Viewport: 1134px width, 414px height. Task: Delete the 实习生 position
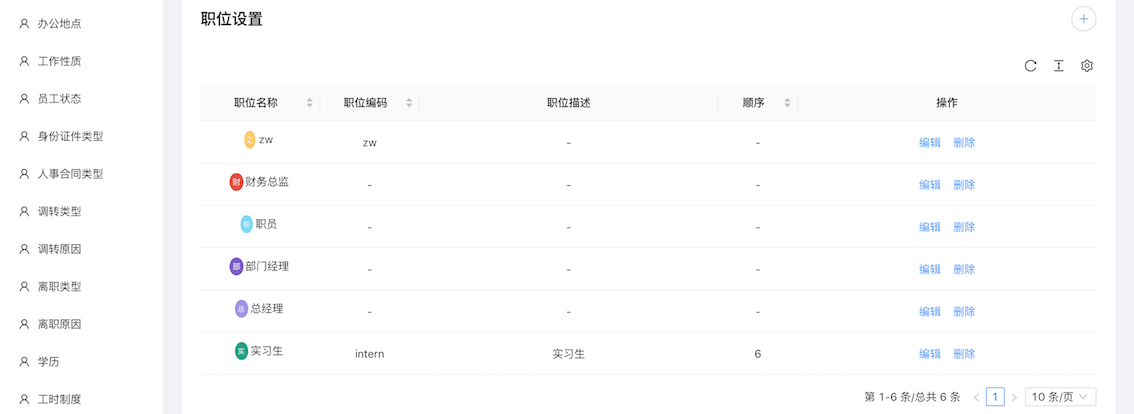964,354
